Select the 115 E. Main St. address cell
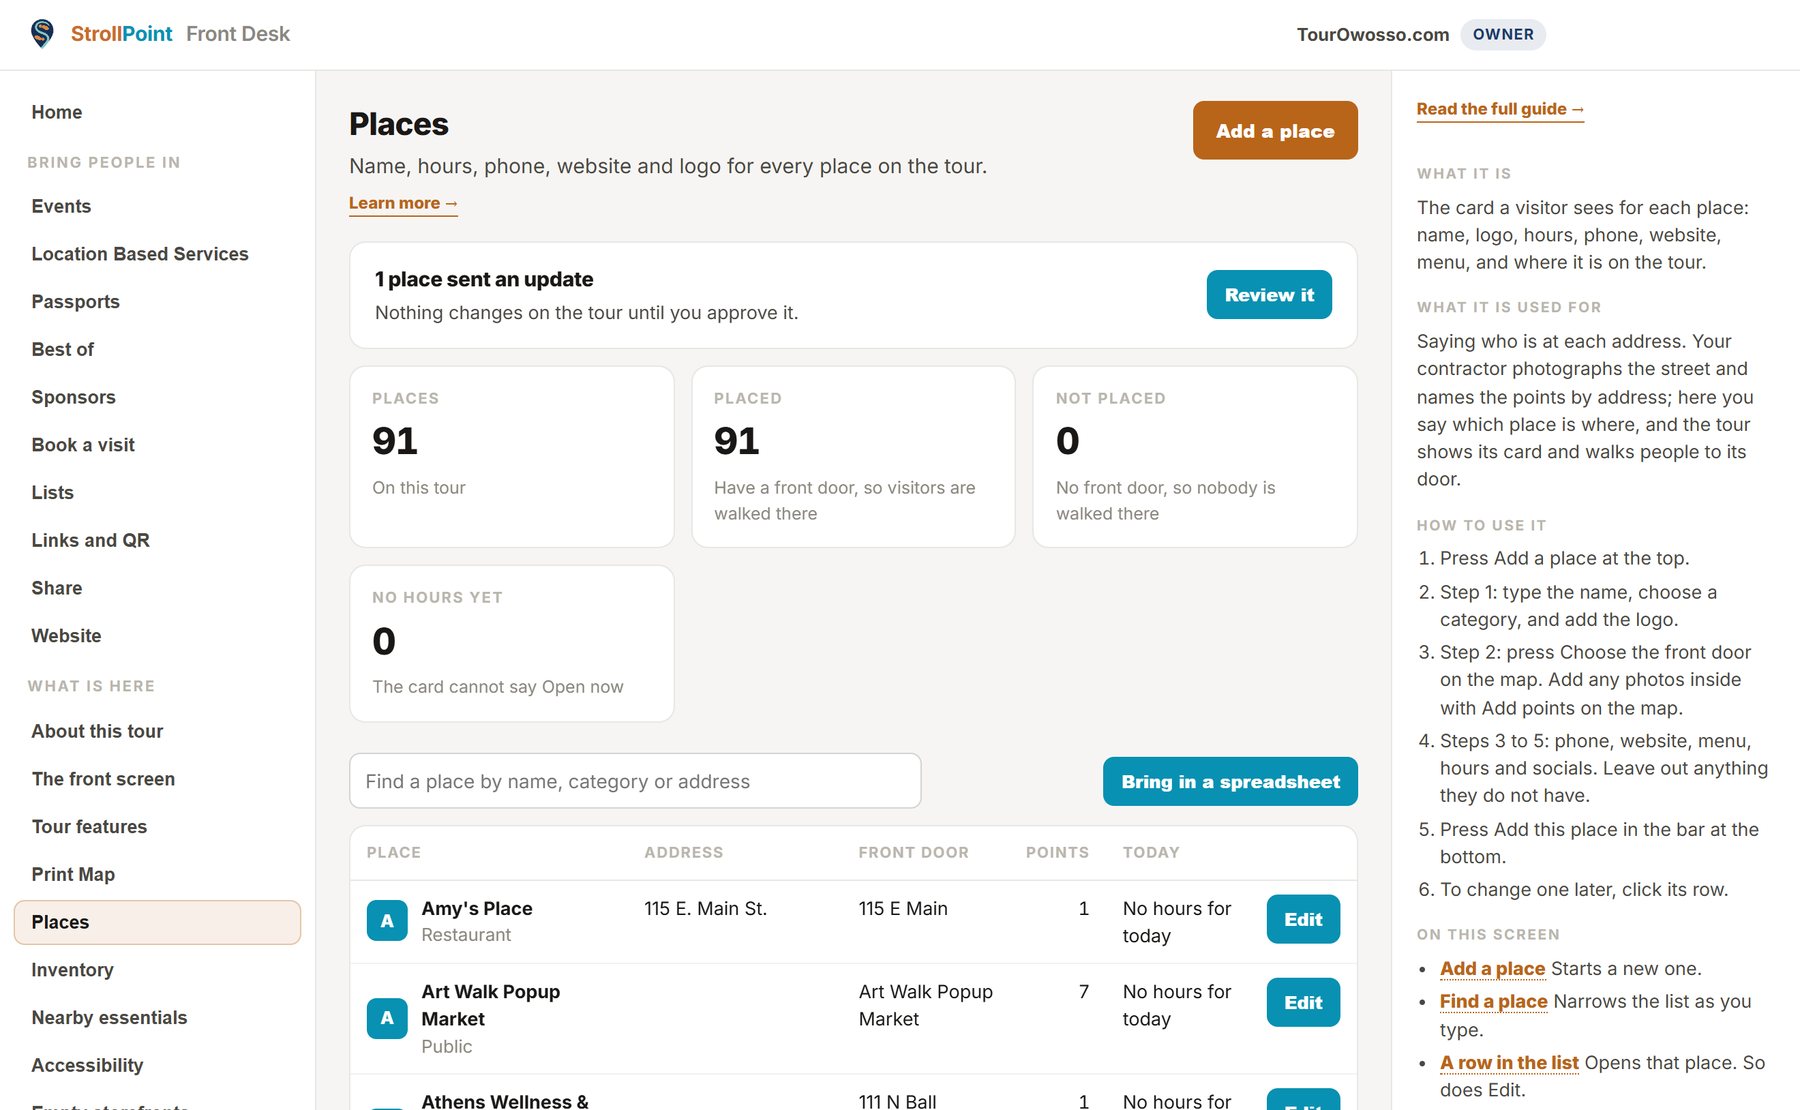Screen dimensions: 1800x1110 [706, 909]
